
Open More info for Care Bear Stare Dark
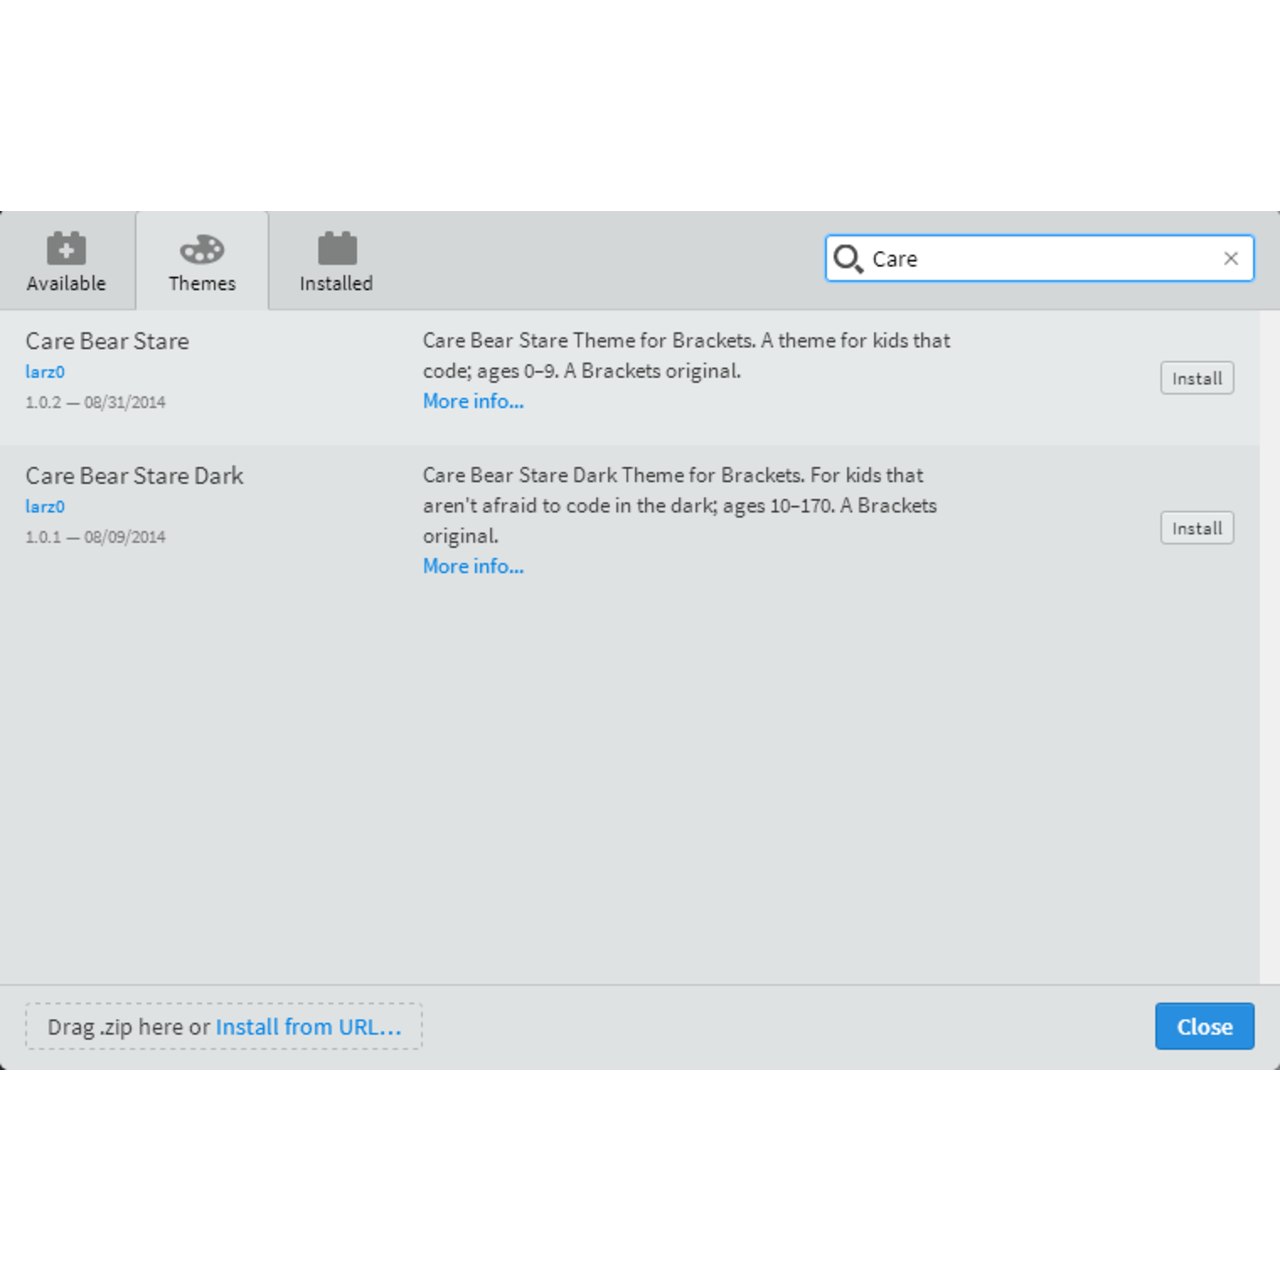pos(472,566)
